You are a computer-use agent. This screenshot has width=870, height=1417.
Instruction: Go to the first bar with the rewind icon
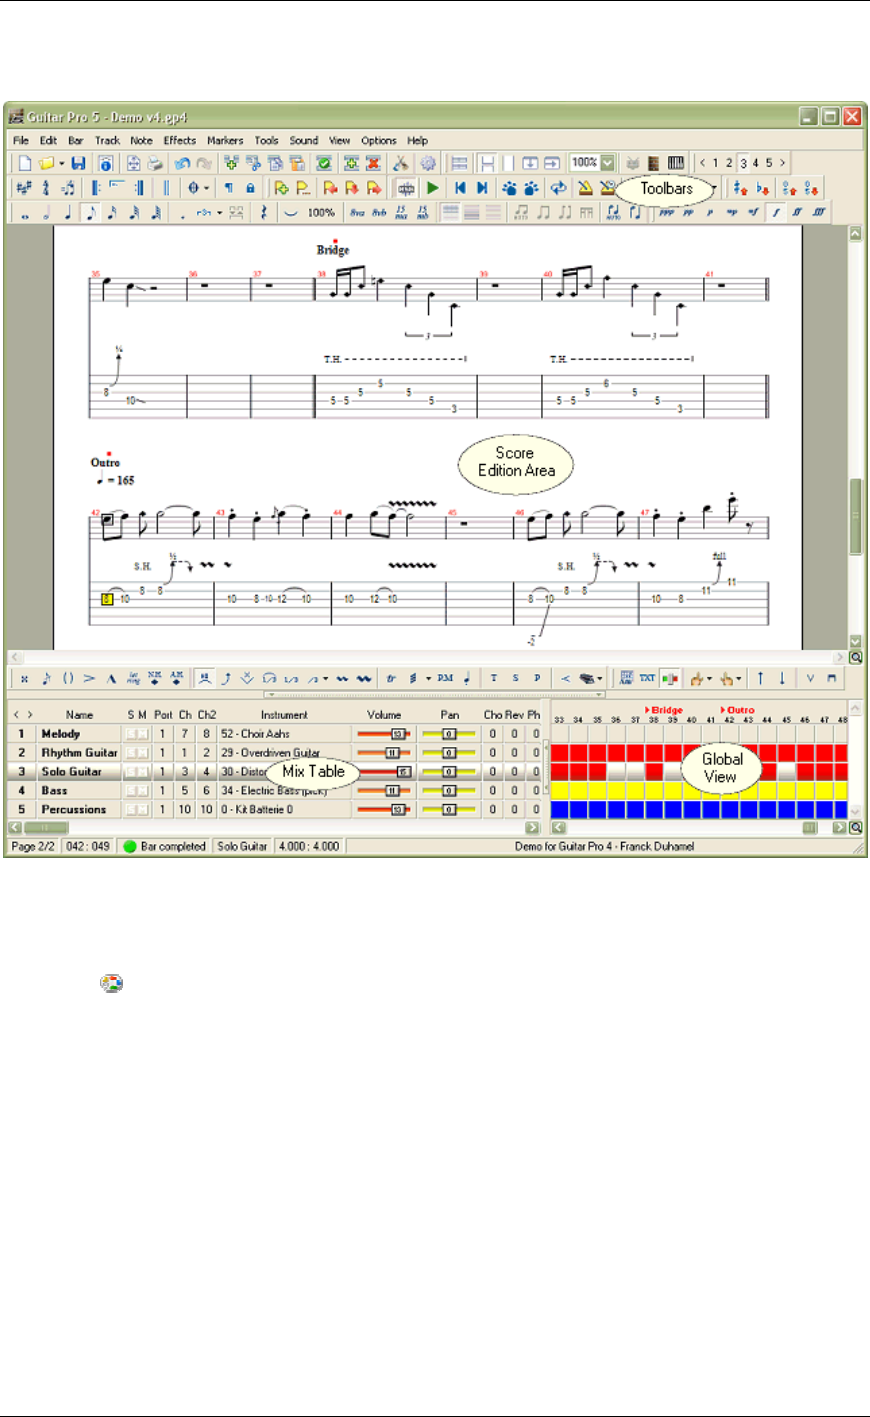460,187
